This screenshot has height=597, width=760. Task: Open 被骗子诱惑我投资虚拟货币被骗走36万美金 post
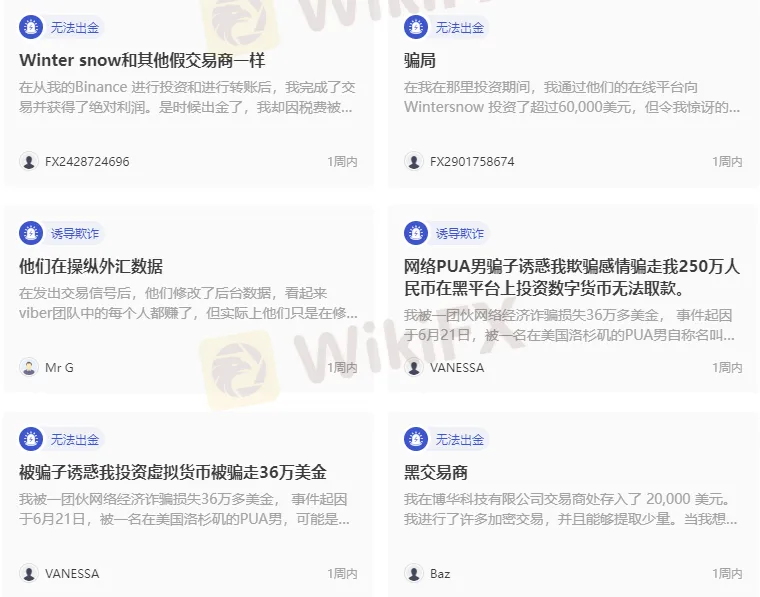pos(173,472)
